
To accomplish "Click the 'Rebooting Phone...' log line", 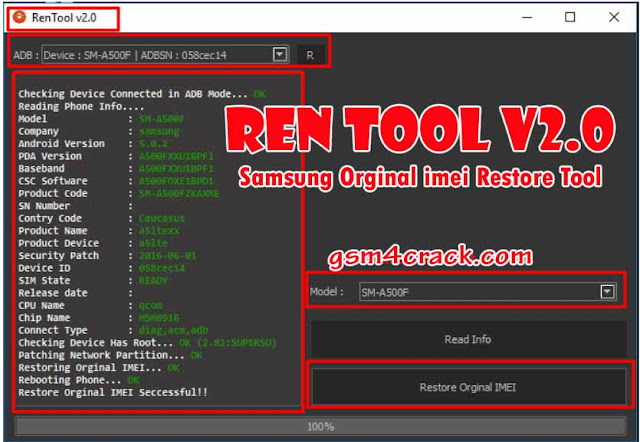I will click(x=79, y=380).
